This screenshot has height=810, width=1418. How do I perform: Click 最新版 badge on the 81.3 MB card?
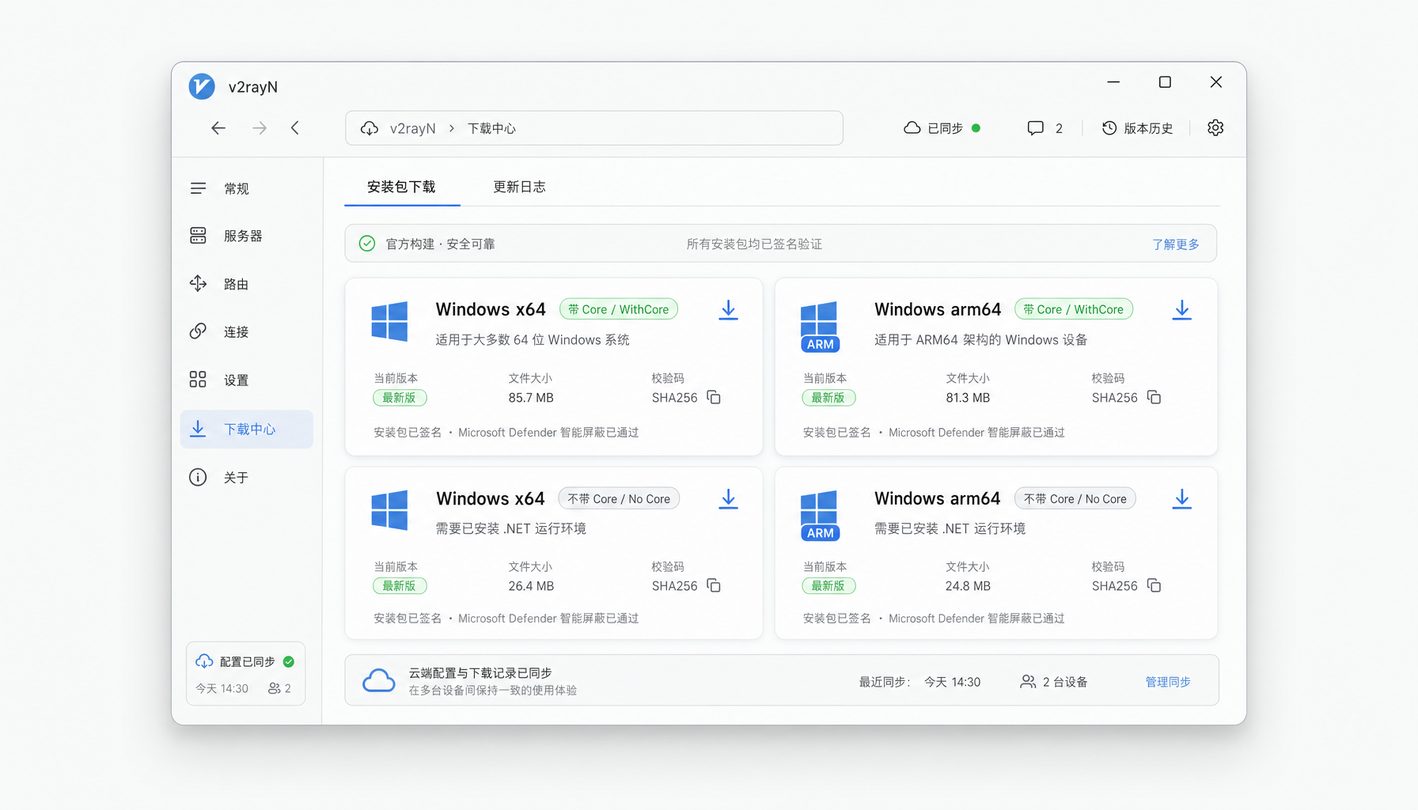click(829, 398)
